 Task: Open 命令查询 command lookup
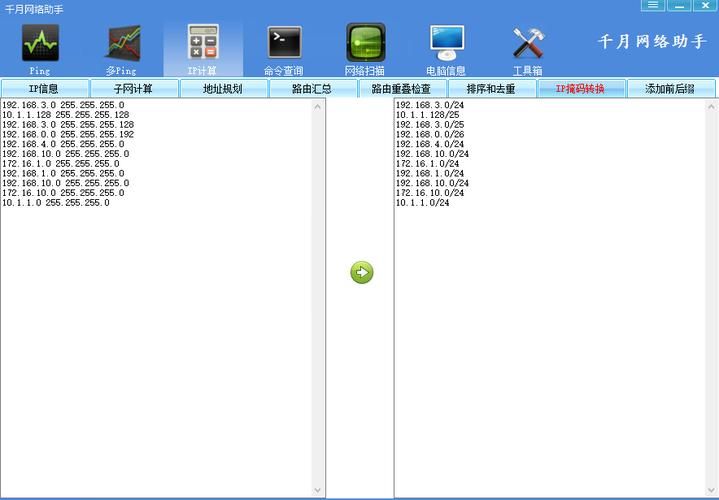pyautogui.click(x=284, y=47)
